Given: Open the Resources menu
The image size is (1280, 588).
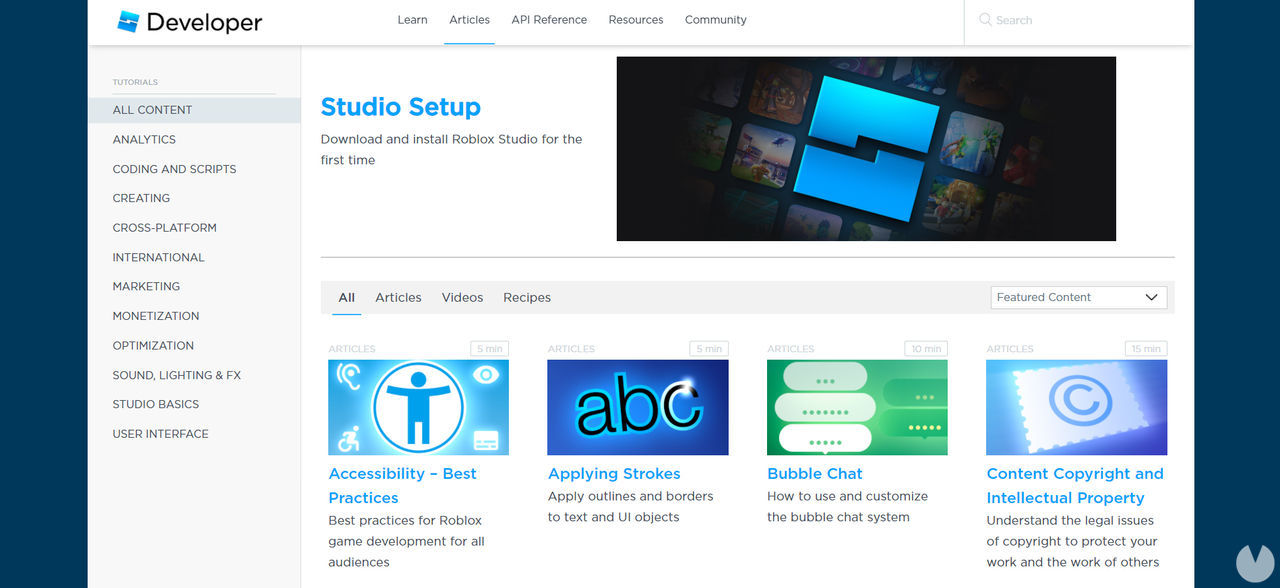Looking at the screenshot, I should [636, 20].
